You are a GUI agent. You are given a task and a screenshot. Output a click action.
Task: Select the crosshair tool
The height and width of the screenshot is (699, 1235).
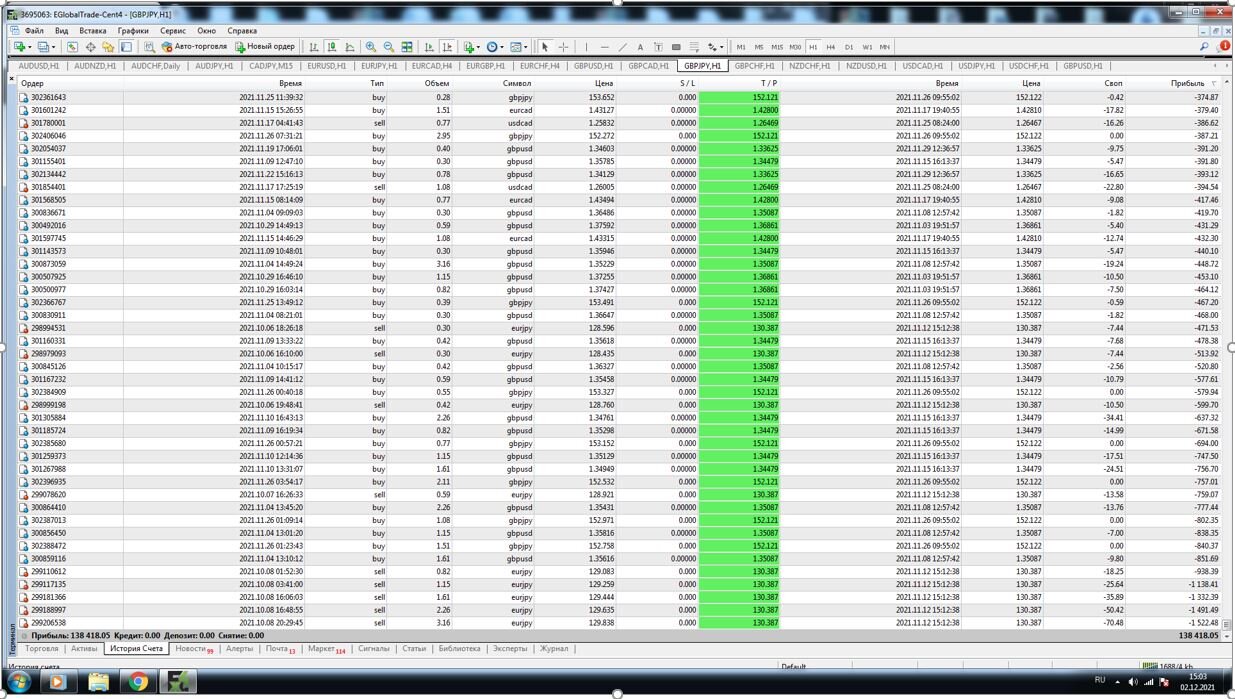click(563, 47)
